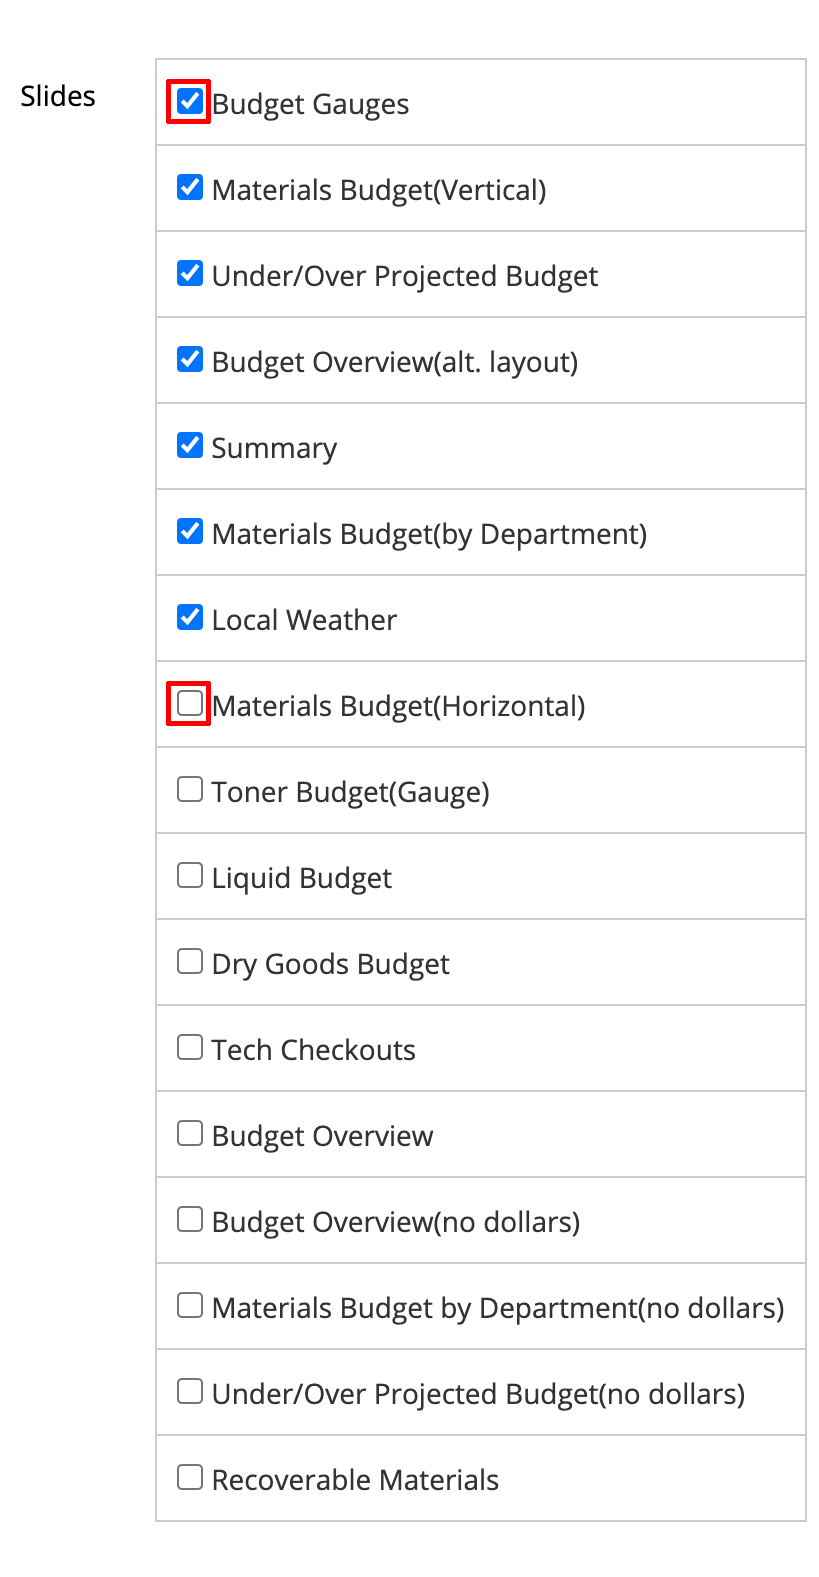Select the Summary slide label text

(274, 447)
